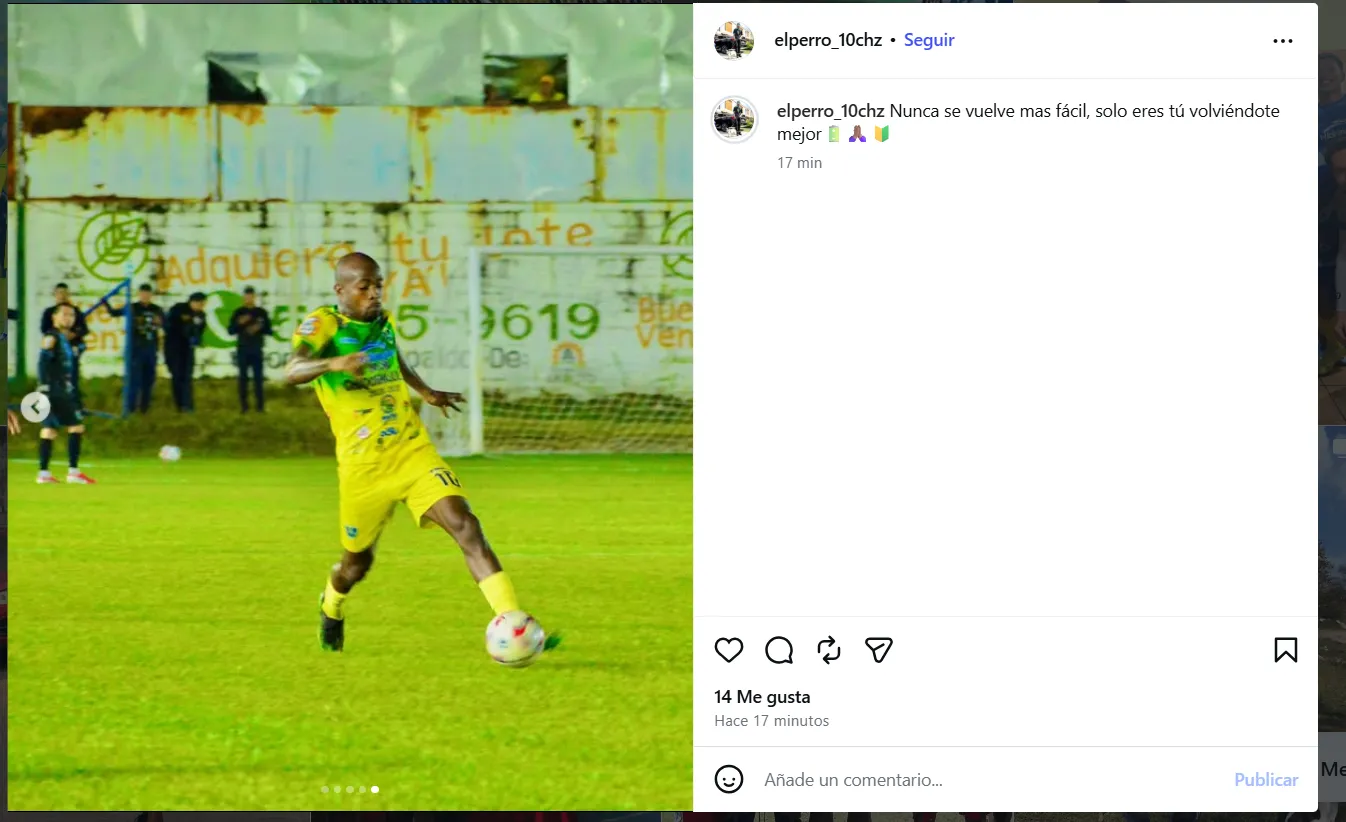This screenshot has height=822, width=1346.
Task: Focus the Añade un comentario field
Action: coord(990,779)
